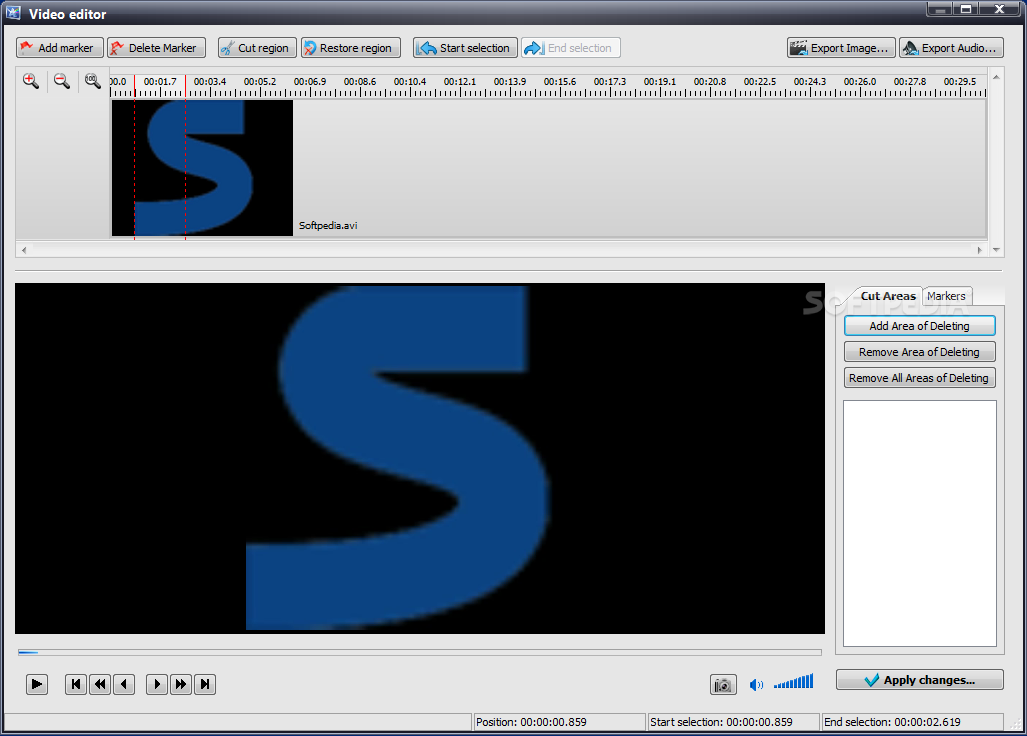Set Start selection at the current position
Image resolution: width=1027 pixels, height=736 pixels.
click(x=465, y=48)
